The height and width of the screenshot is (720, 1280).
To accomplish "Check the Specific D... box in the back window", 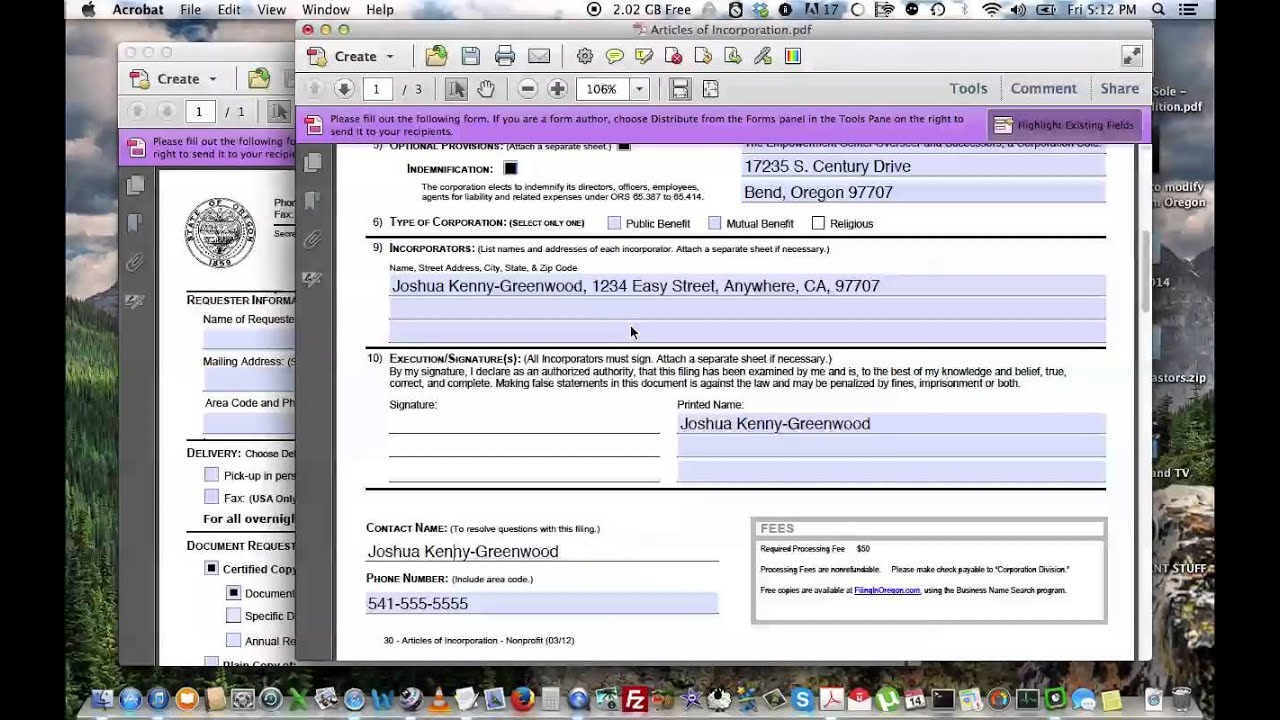I will click(233, 616).
